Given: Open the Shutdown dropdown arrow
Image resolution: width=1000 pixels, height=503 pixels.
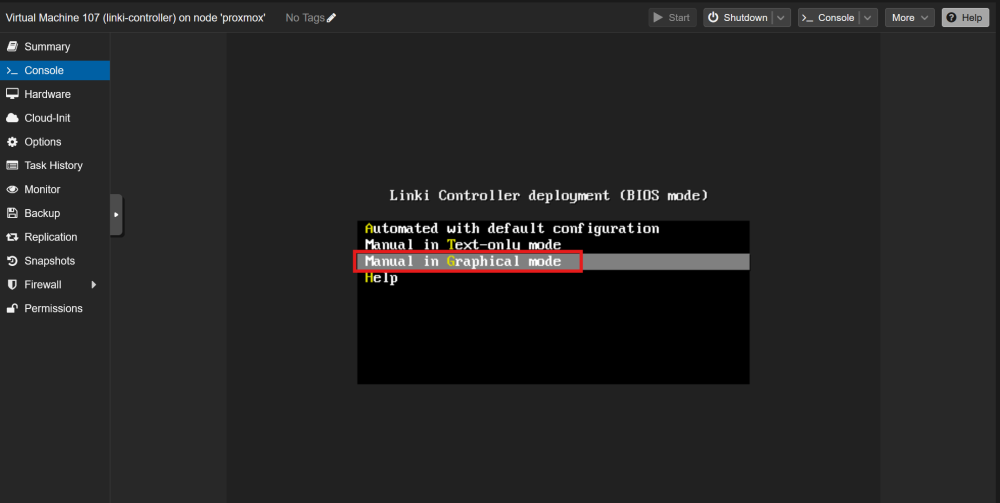Looking at the screenshot, I should coord(781,18).
